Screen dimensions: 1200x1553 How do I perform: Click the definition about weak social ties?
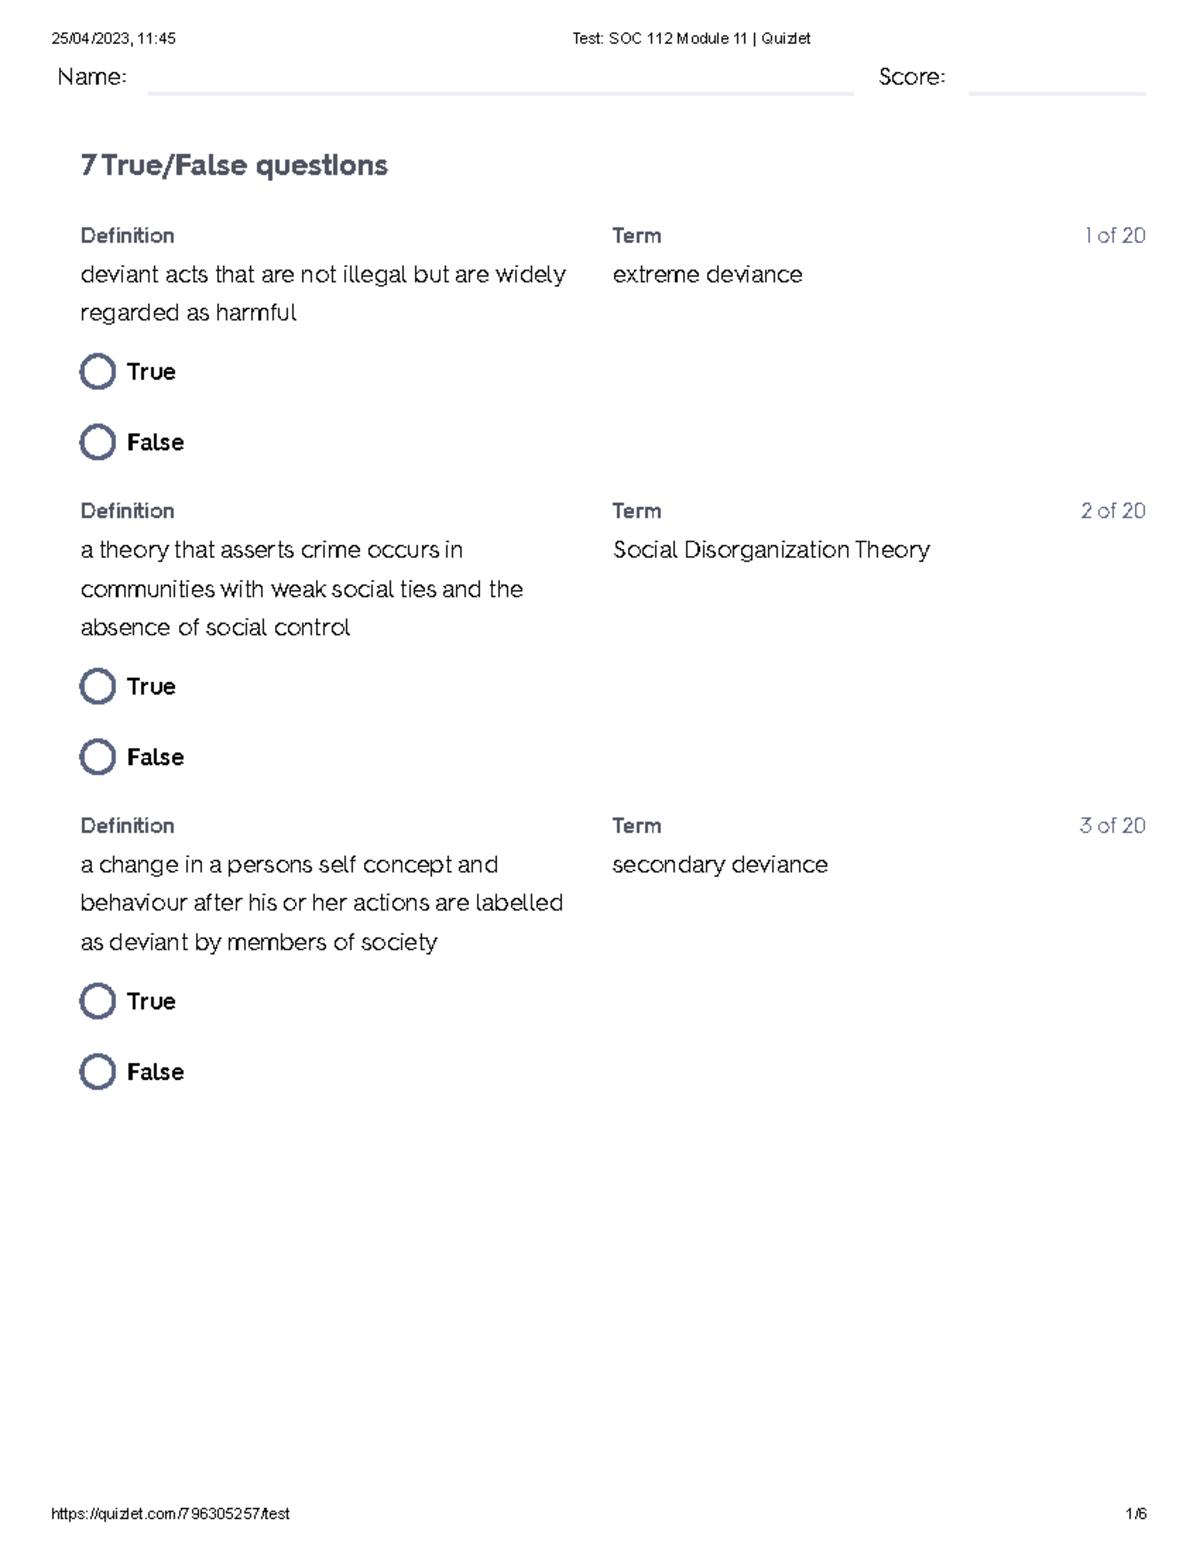[x=301, y=589]
